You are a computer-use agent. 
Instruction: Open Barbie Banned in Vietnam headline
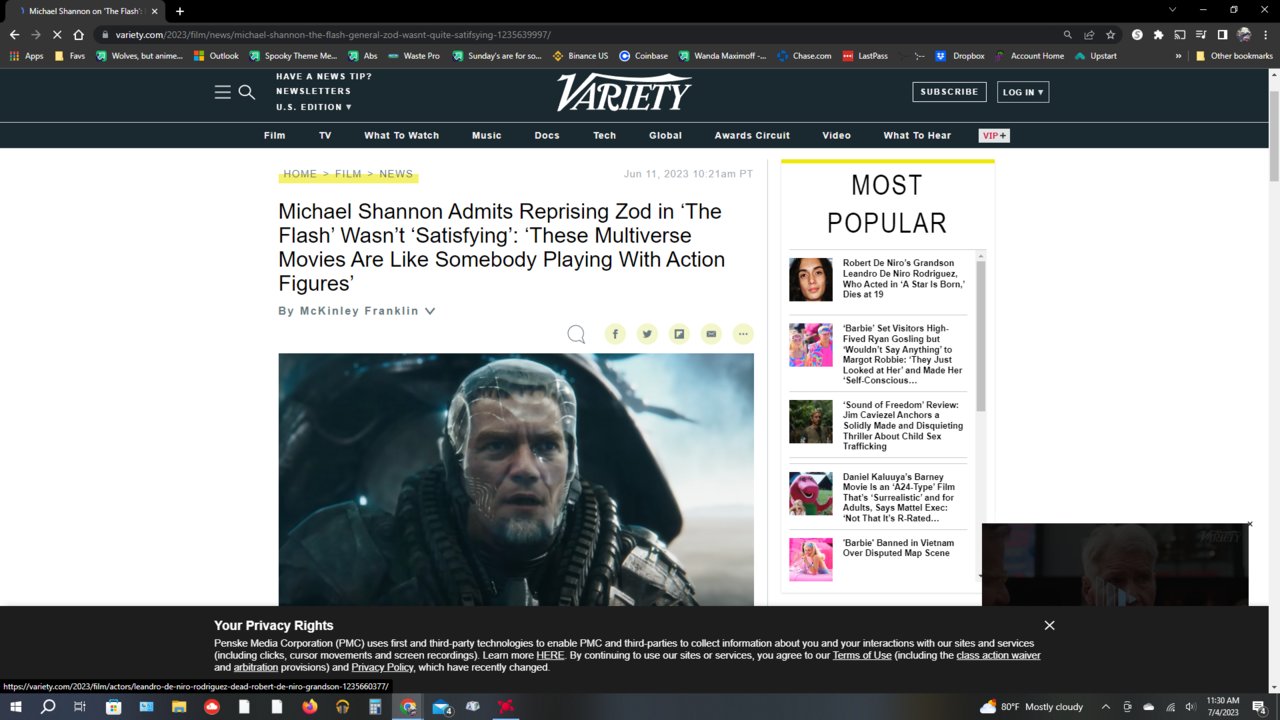click(x=898, y=548)
